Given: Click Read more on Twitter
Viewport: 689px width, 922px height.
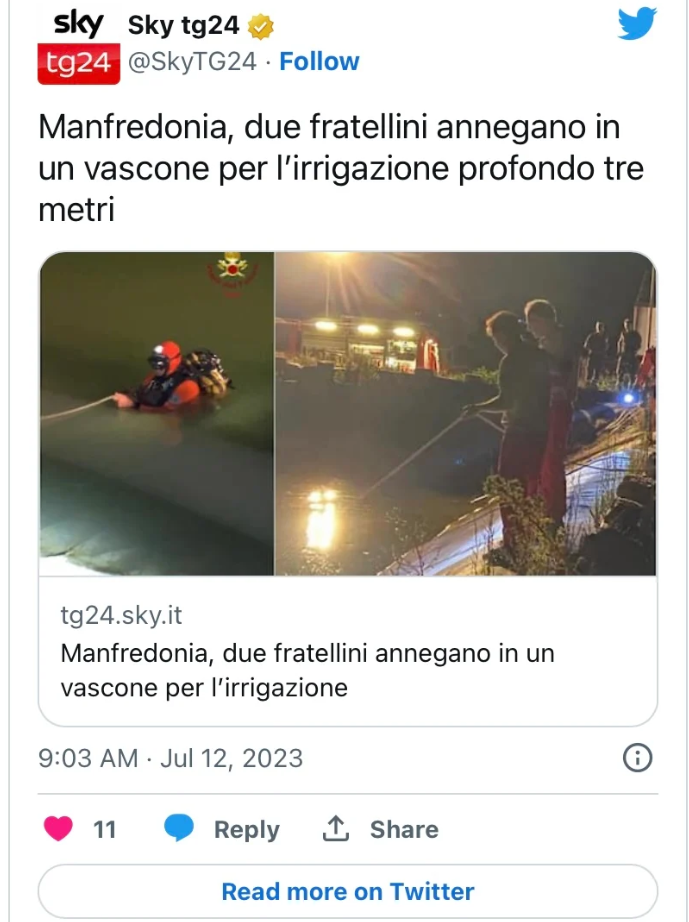Looking at the screenshot, I should pyautogui.click(x=348, y=891).
